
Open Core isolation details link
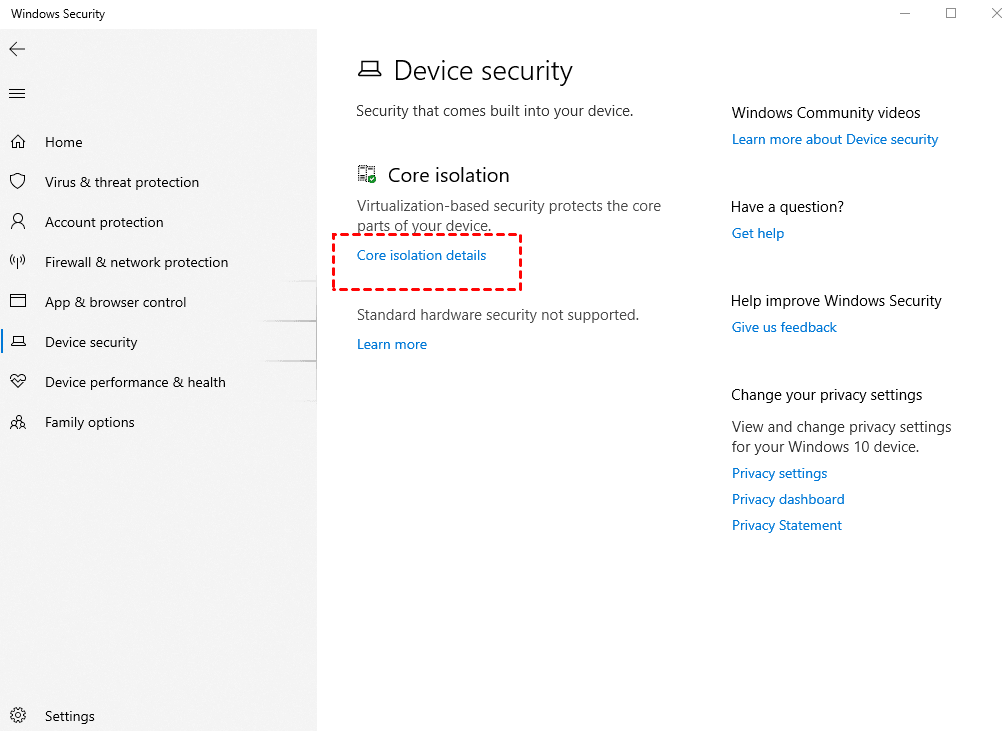point(421,255)
